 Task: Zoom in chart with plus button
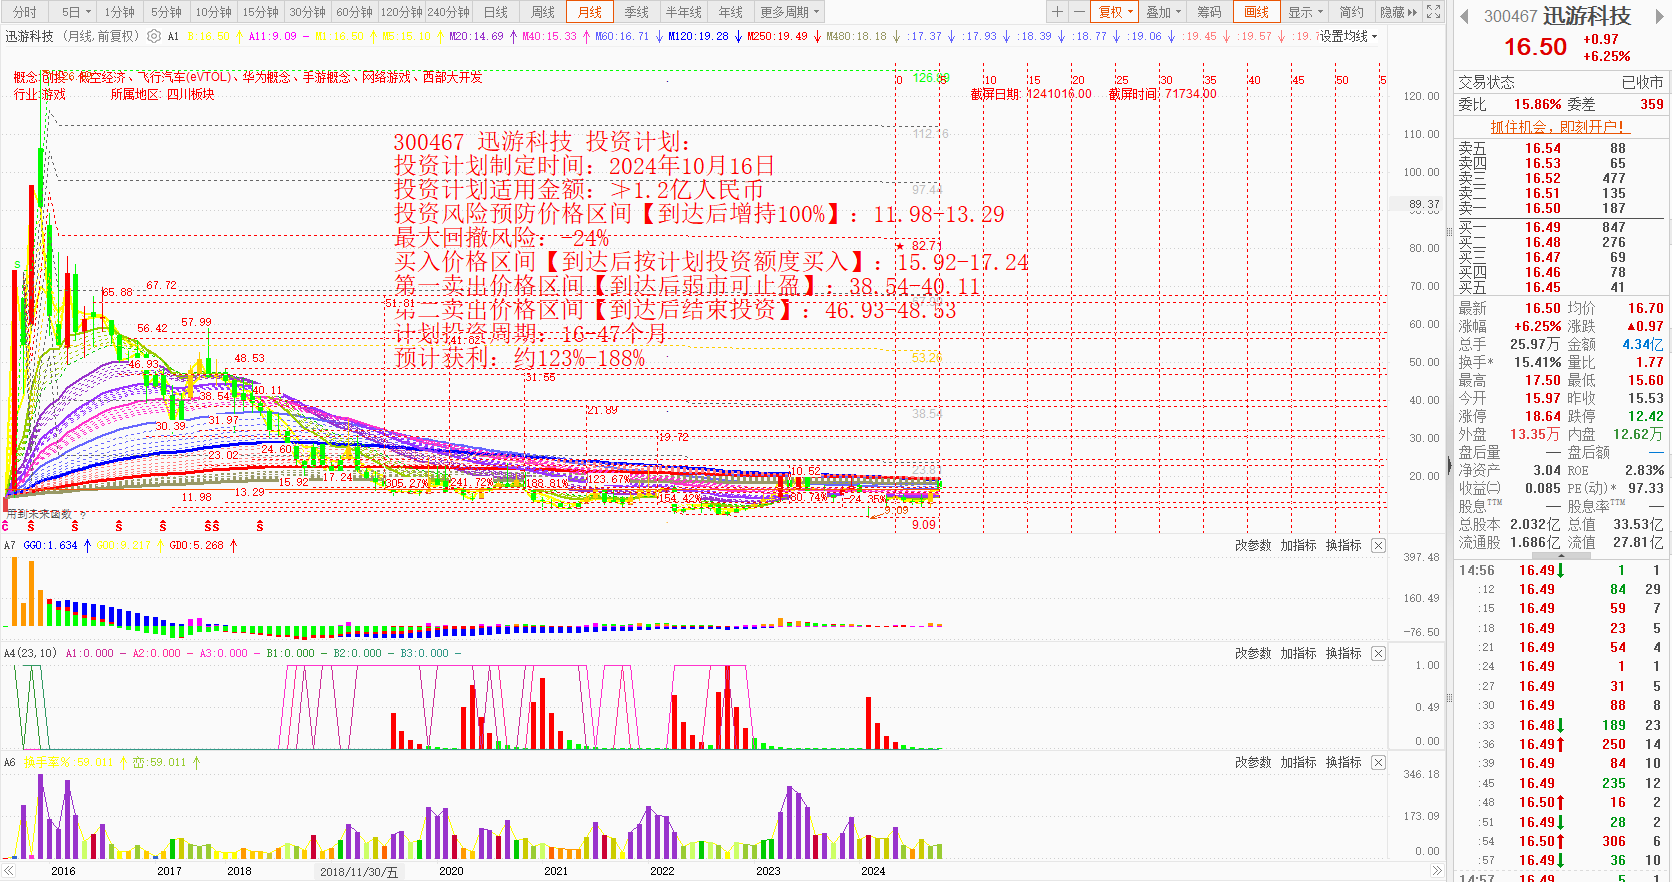pos(1057,12)
